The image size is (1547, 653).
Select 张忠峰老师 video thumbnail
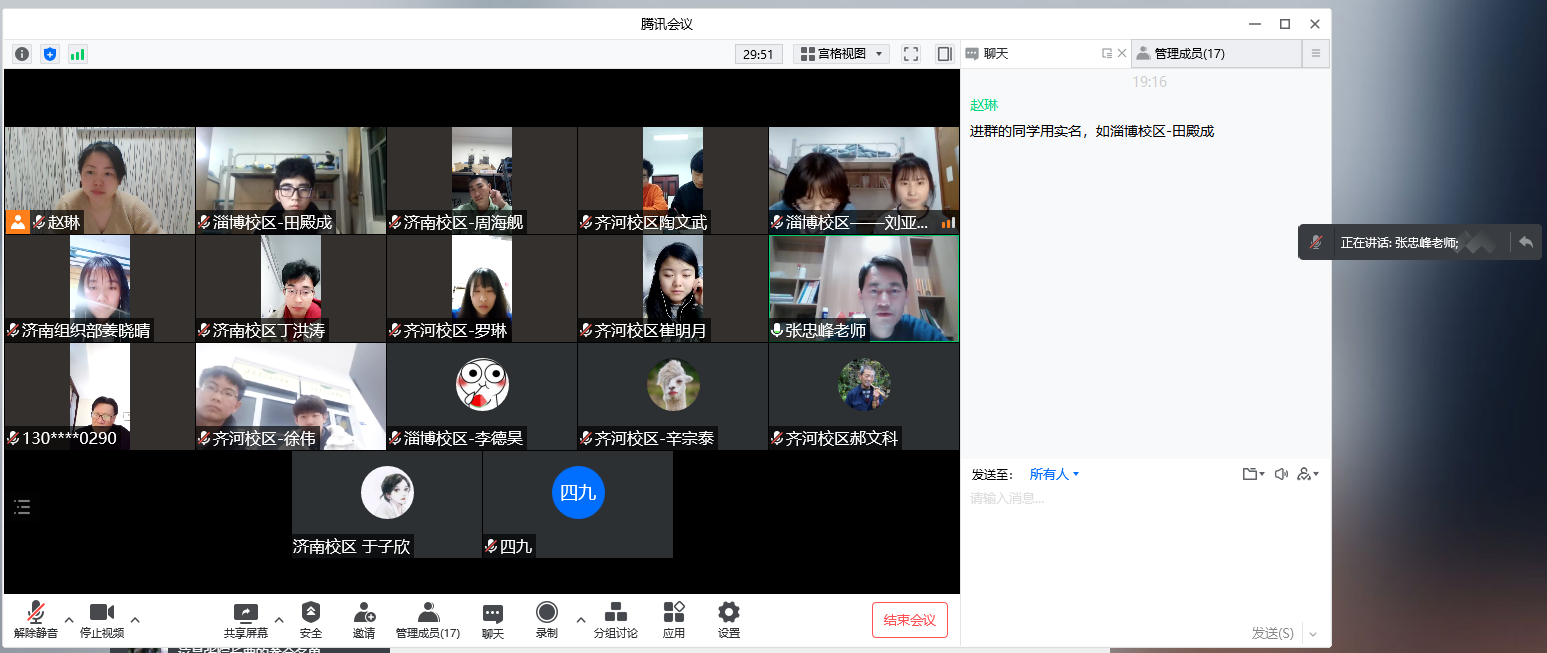(863, 288)
